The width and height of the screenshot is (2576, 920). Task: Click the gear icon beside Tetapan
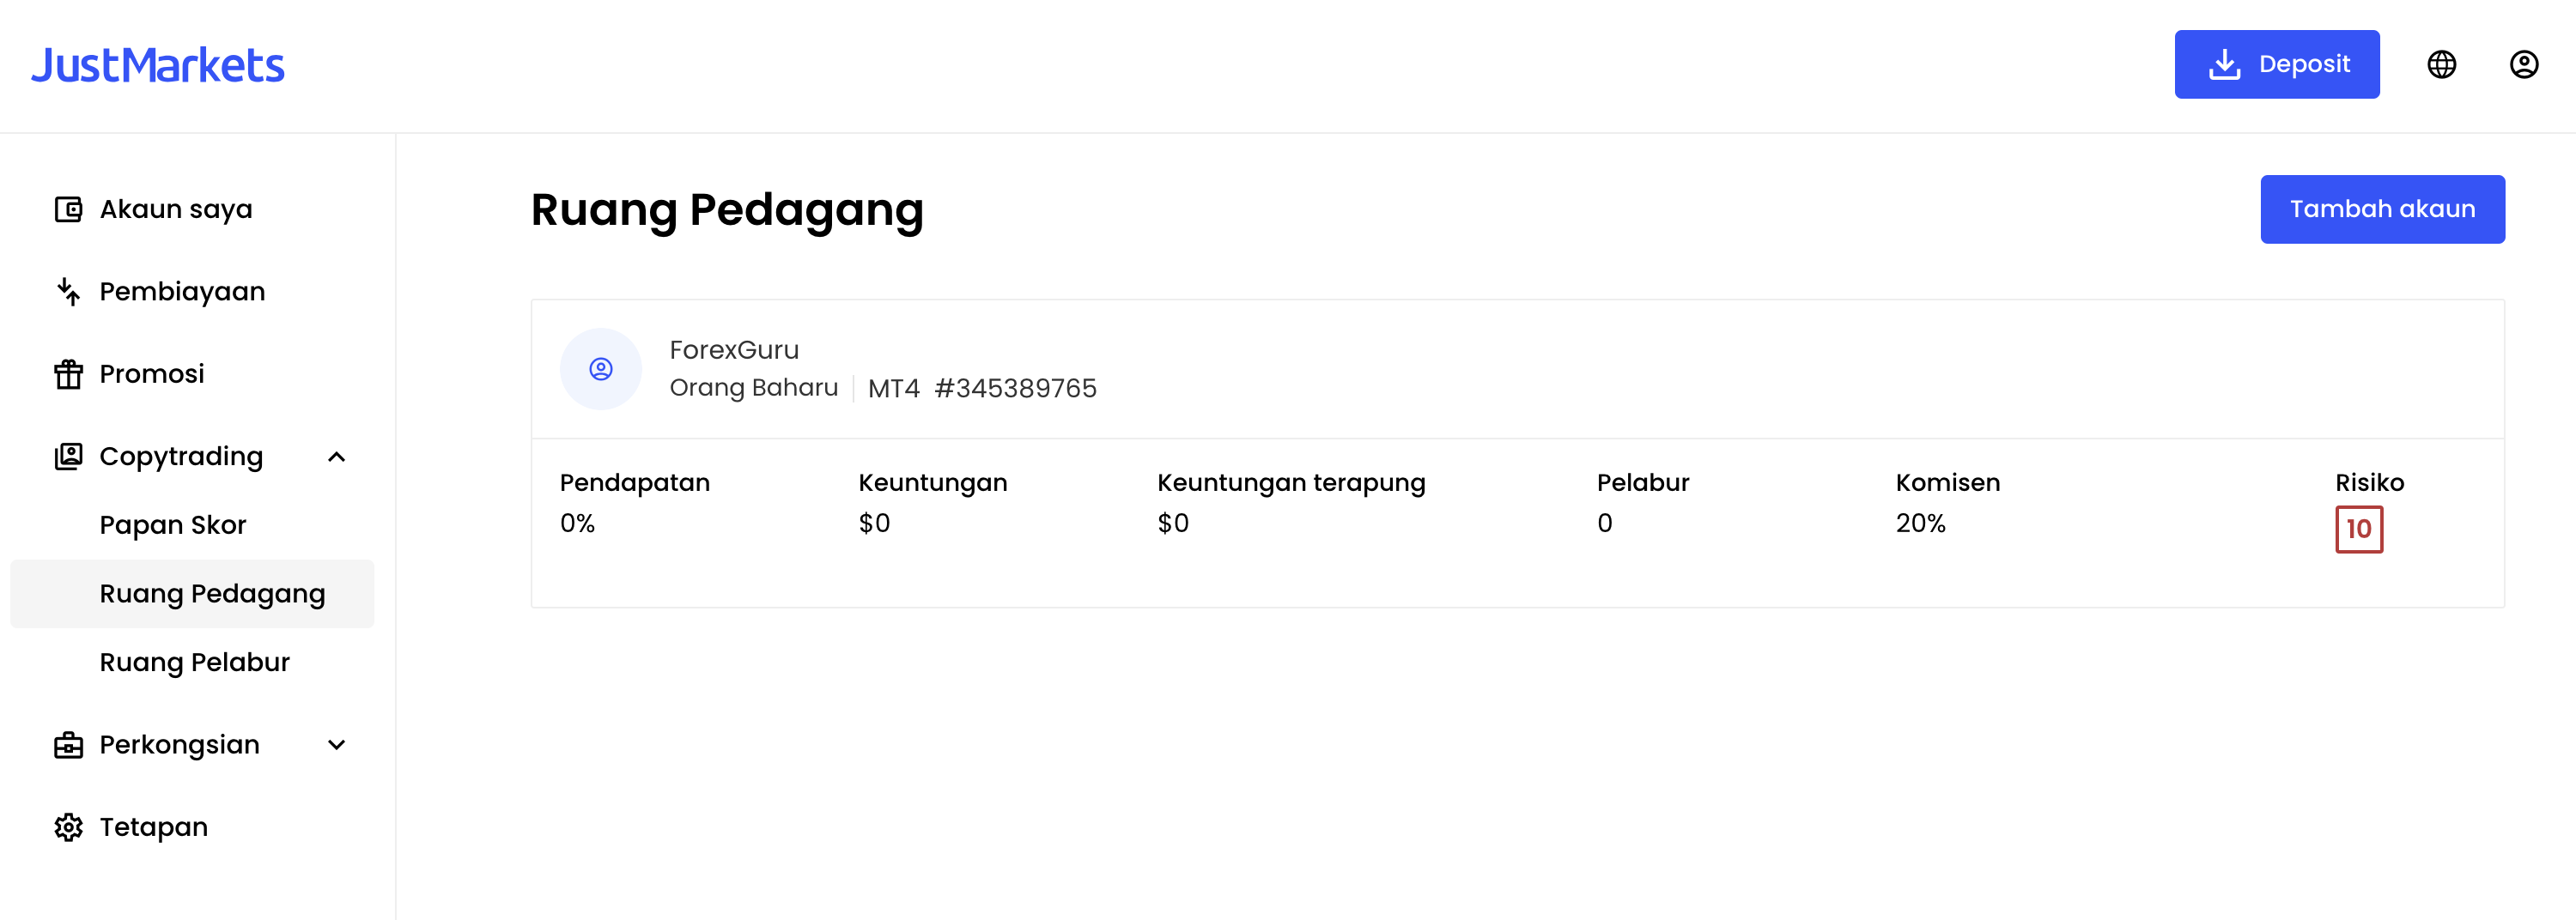click(68, 827)
